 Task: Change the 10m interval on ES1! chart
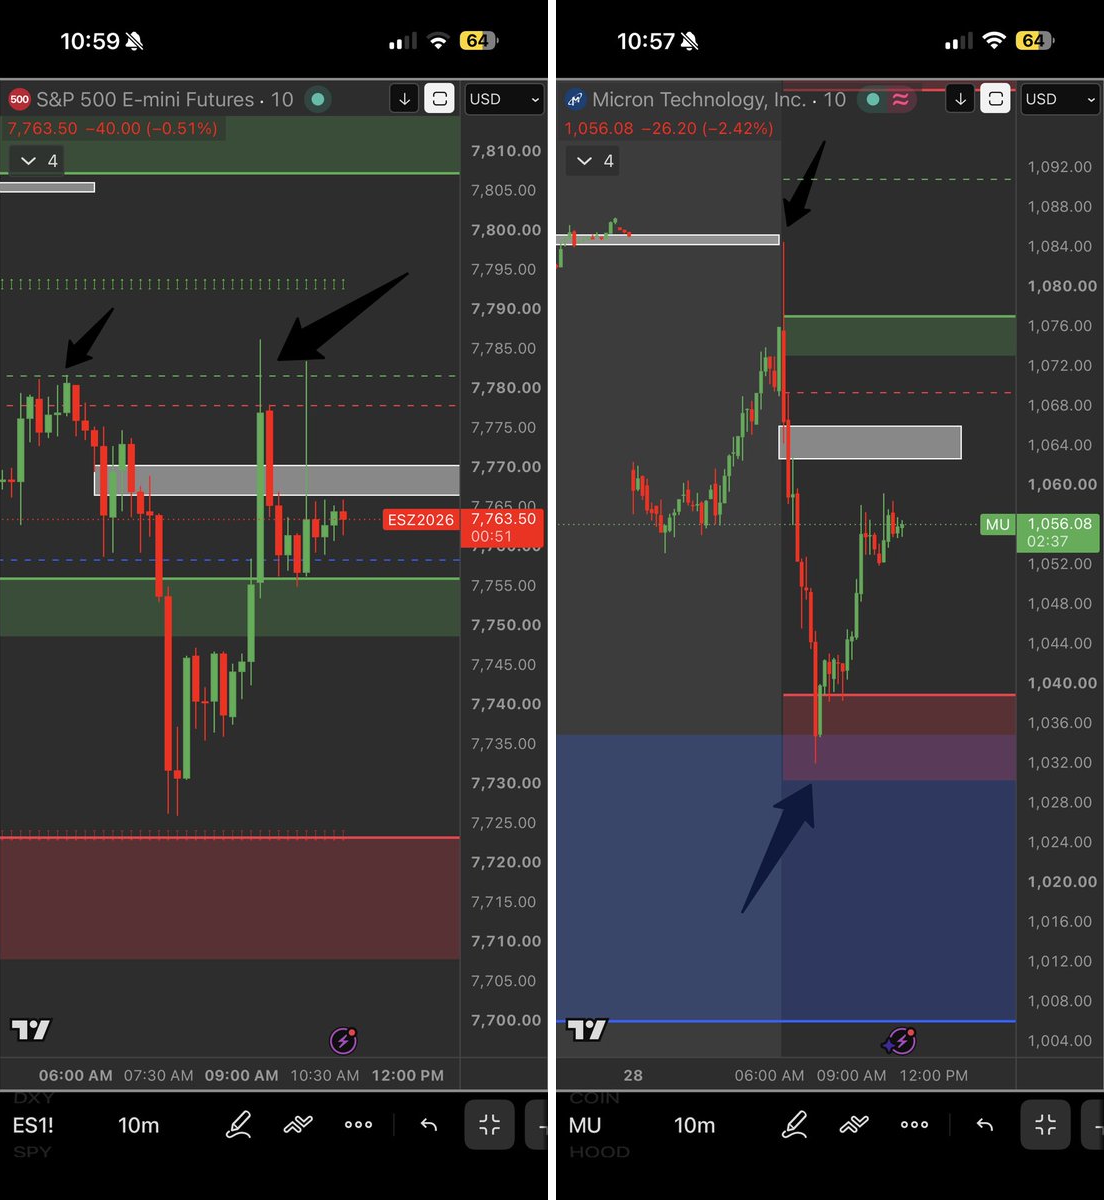tap(139, 1125)
